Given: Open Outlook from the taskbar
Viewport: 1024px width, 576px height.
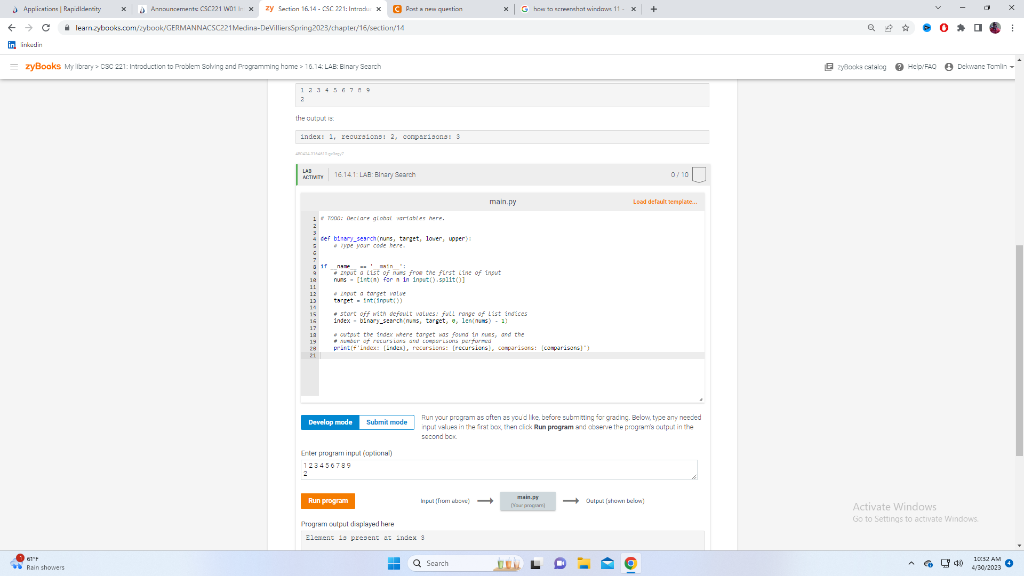Looking at the screenshot, I should [606, 564].
